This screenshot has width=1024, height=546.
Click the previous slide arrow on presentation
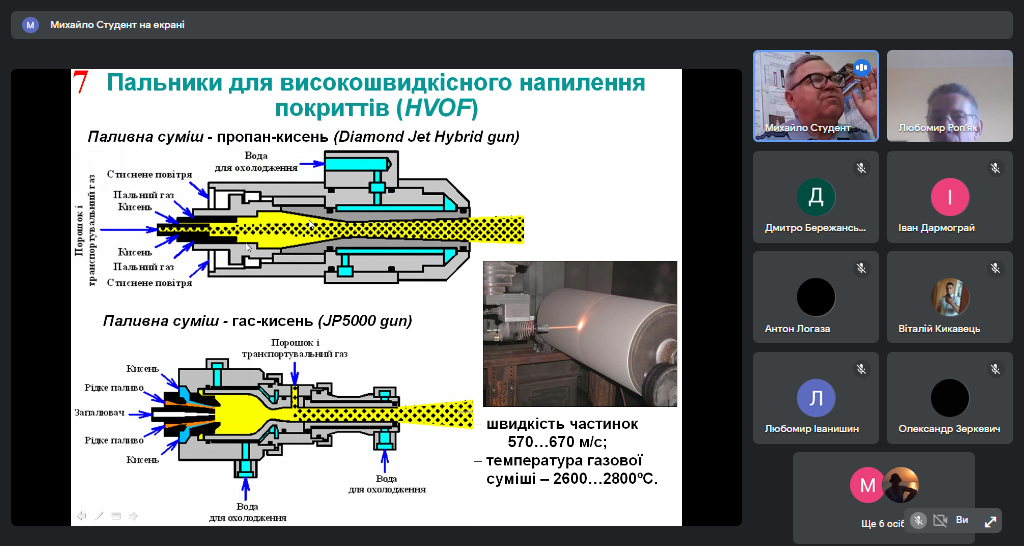click(x=81, y=516)
